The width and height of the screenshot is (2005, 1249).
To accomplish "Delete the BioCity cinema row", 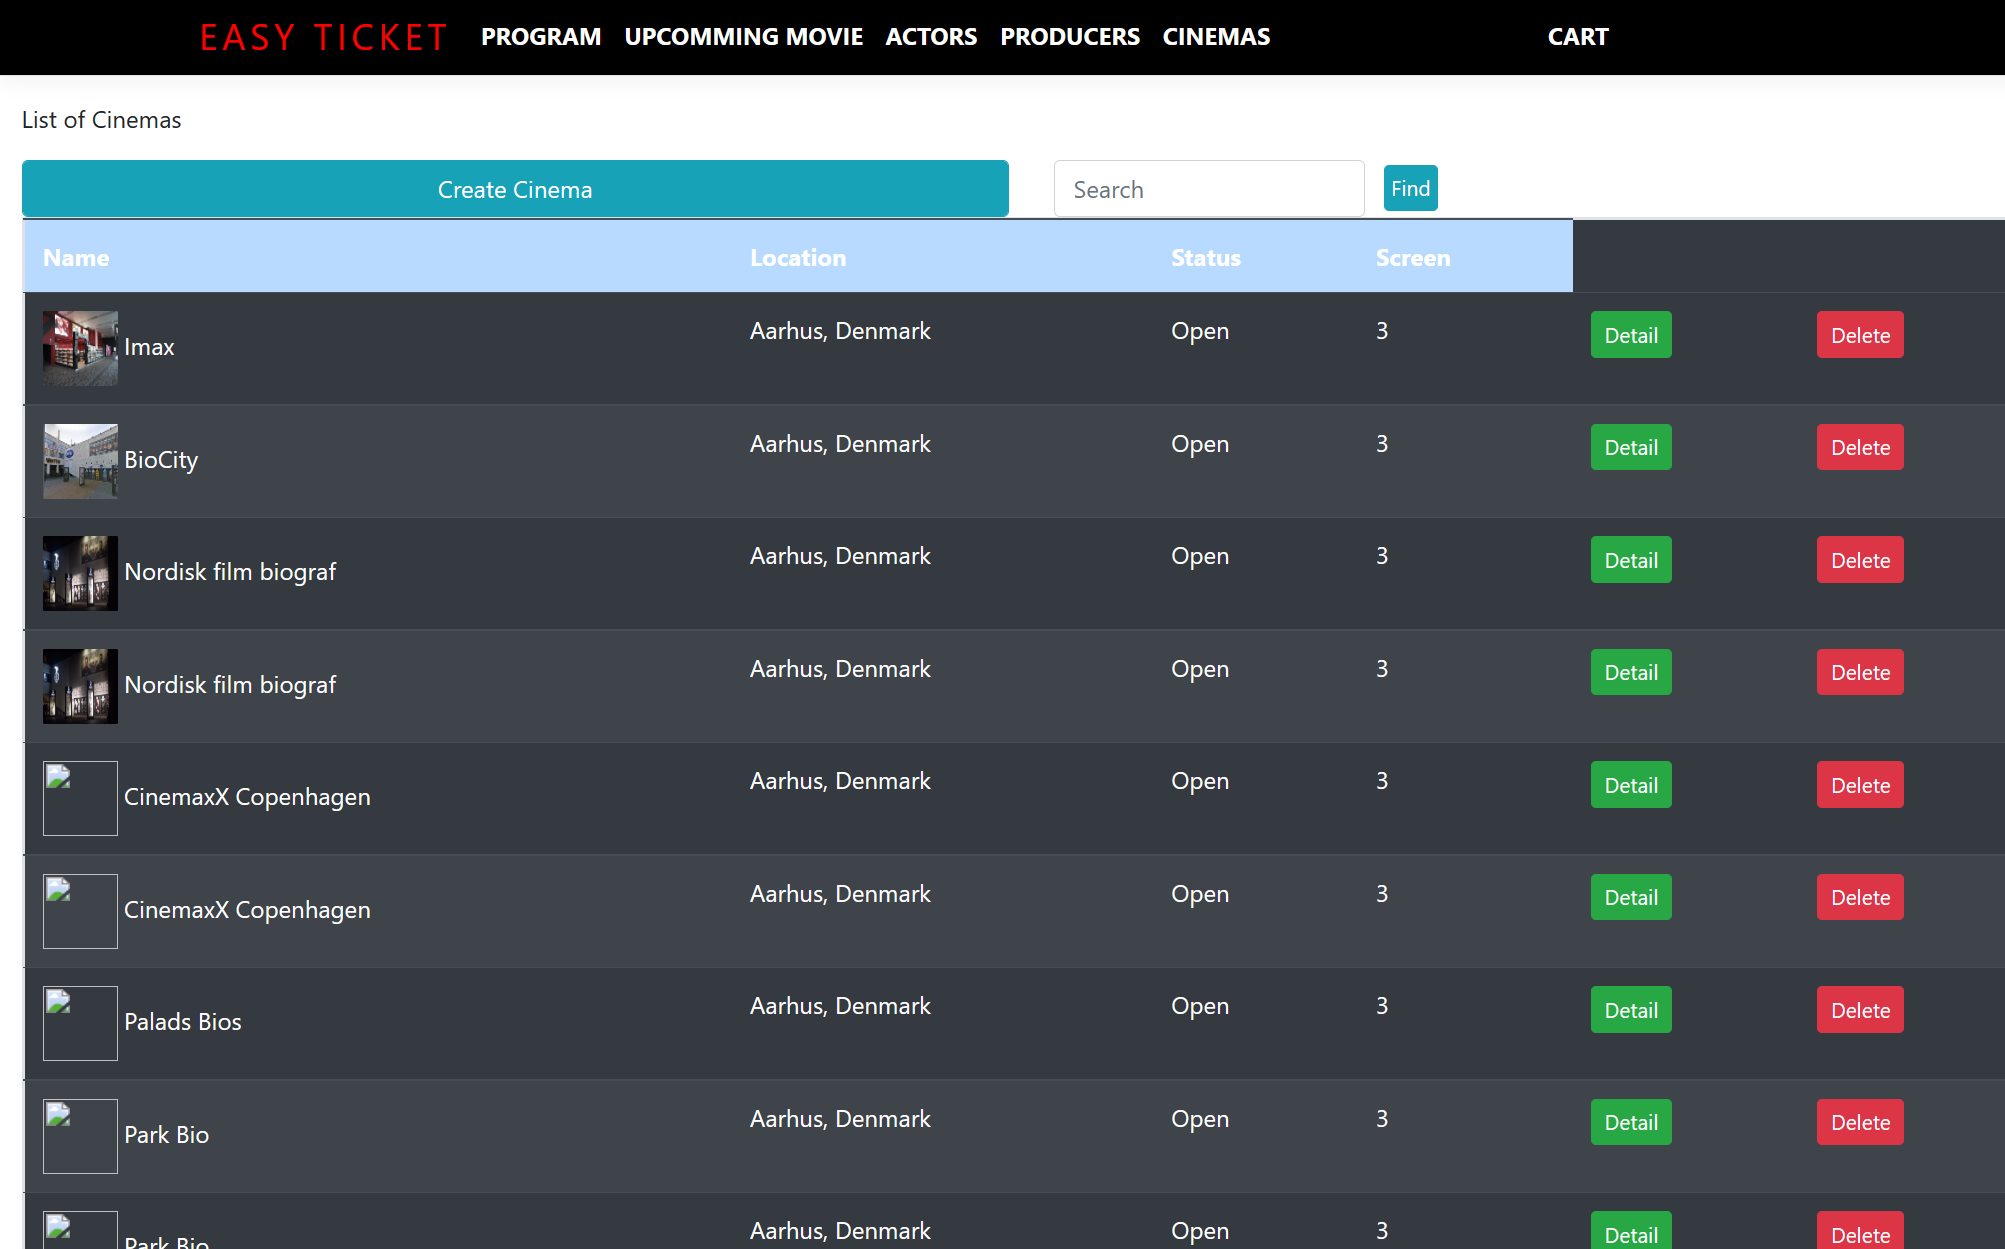I will [x=1859, y=447].
